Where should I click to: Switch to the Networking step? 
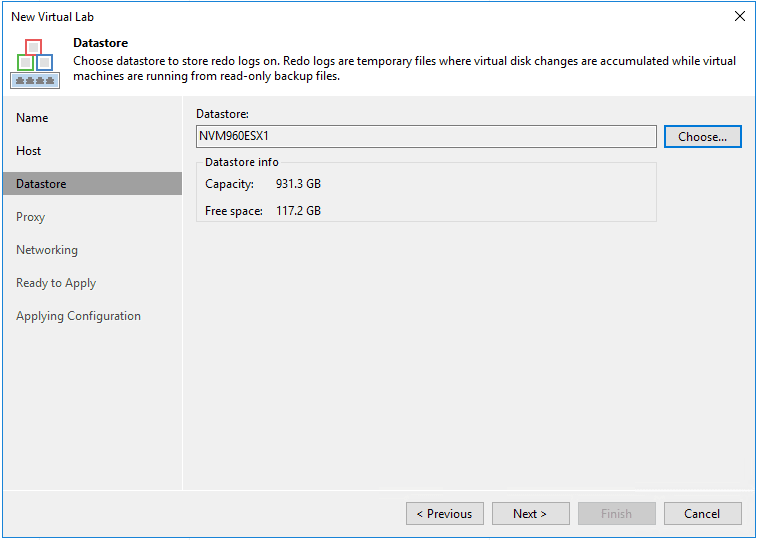pyautogui.click(x=47, y=250)
